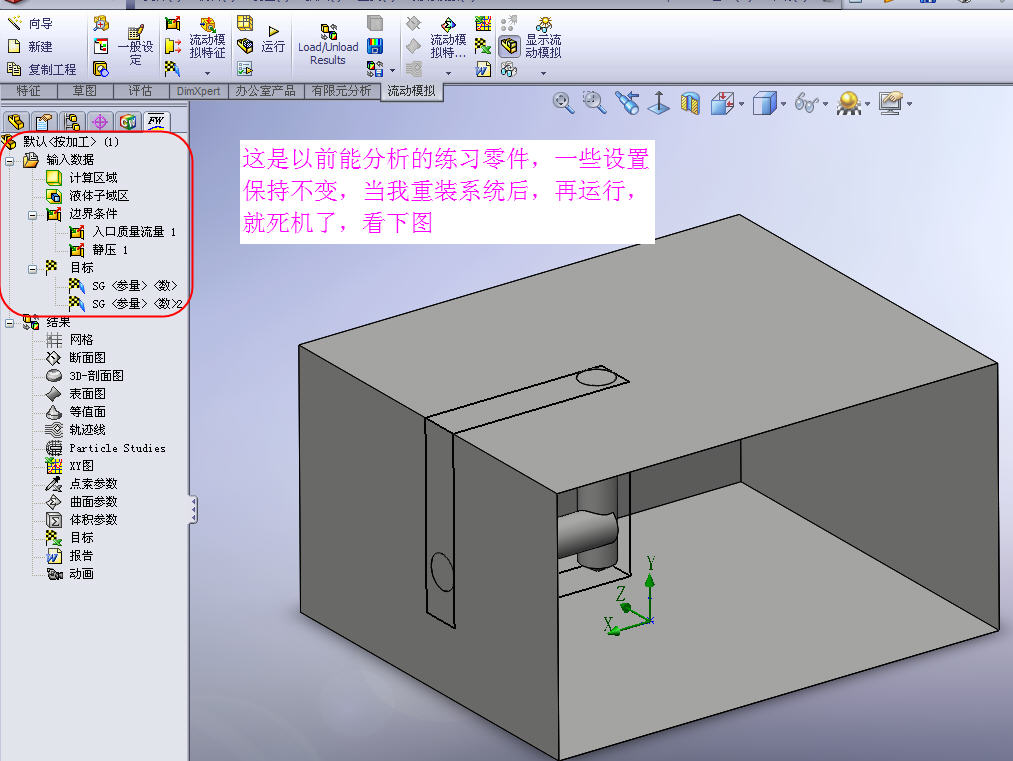The width and height of the screenshot is (1013, 761).
Task: Switch to the 特征 tab
Action: pyautogui.click(x=28, y=91)
